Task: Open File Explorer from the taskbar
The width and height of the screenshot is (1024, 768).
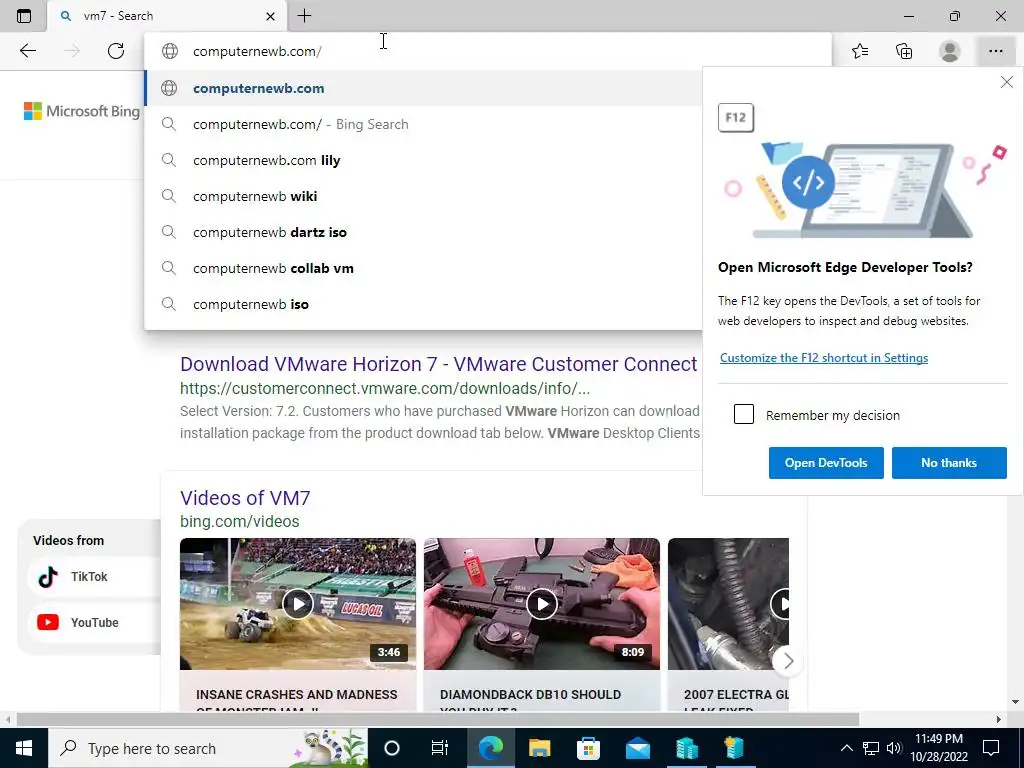Action: [539, 748]
